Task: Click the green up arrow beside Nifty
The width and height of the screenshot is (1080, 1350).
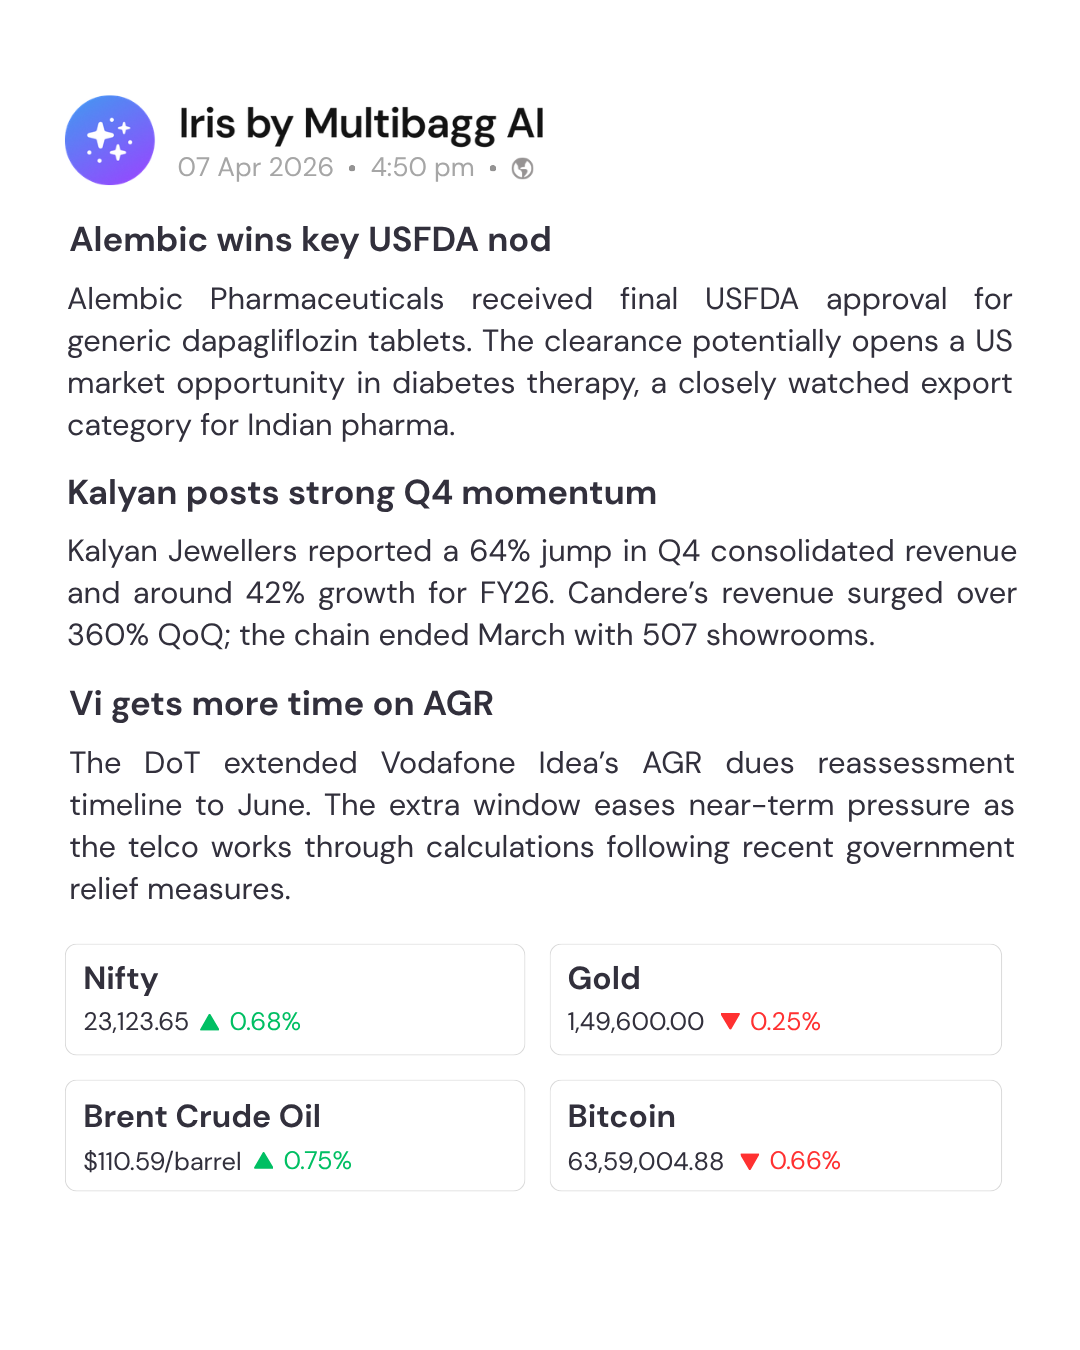Action: point(210,1022)
